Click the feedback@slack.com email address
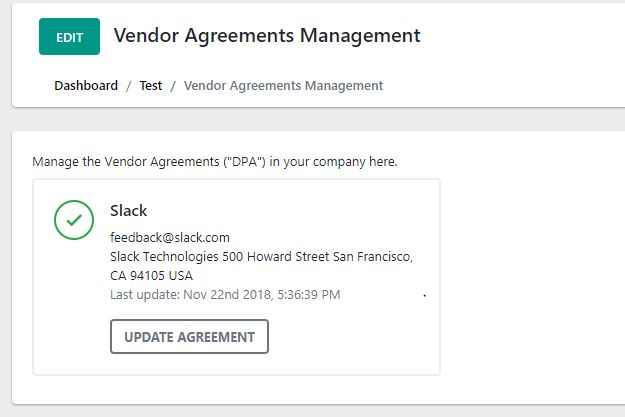The image size is (625, 417). (170, 237)
